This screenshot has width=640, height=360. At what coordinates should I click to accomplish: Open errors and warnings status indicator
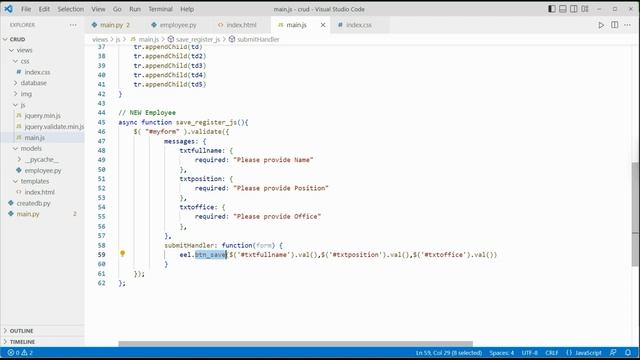click(20, 353)
